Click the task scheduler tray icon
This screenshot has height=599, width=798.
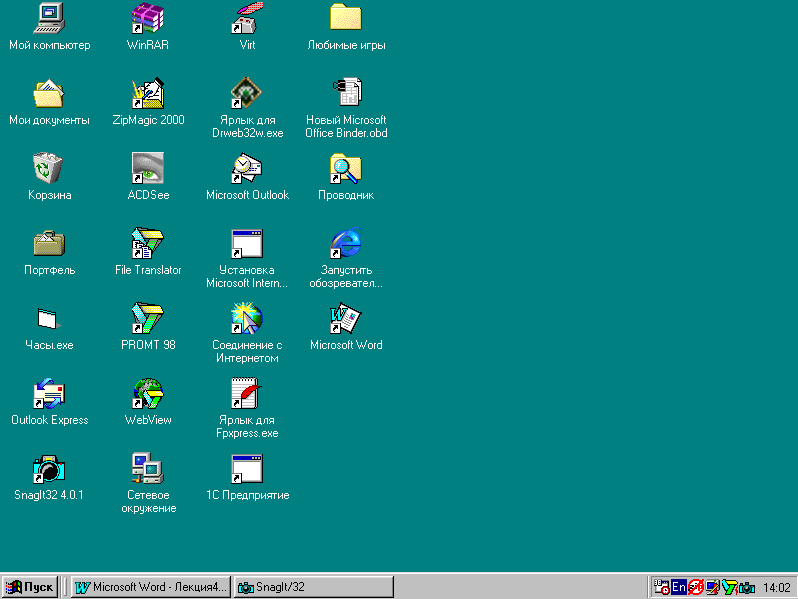pos(662,587)
